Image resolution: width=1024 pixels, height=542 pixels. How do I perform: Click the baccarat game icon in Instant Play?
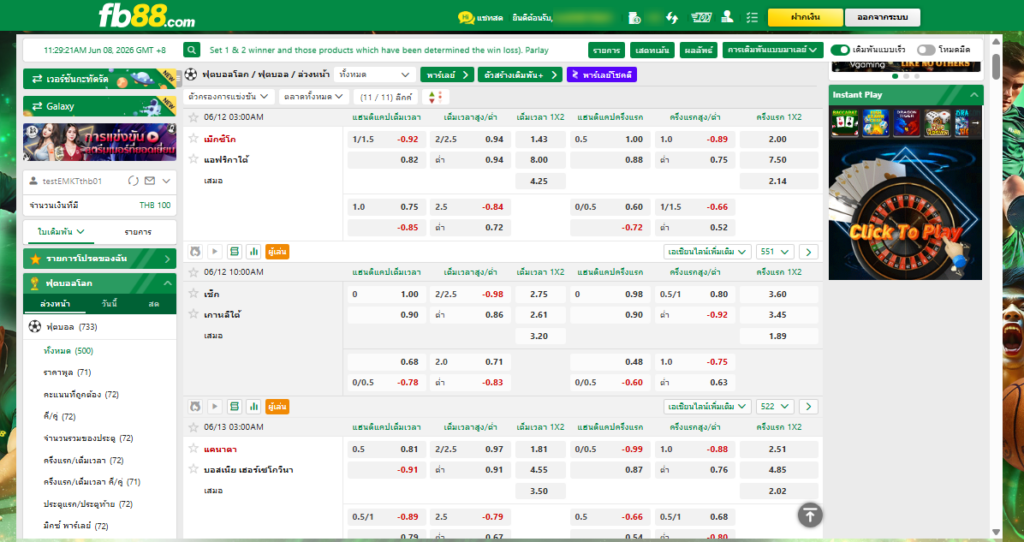[x=844, y=123]
